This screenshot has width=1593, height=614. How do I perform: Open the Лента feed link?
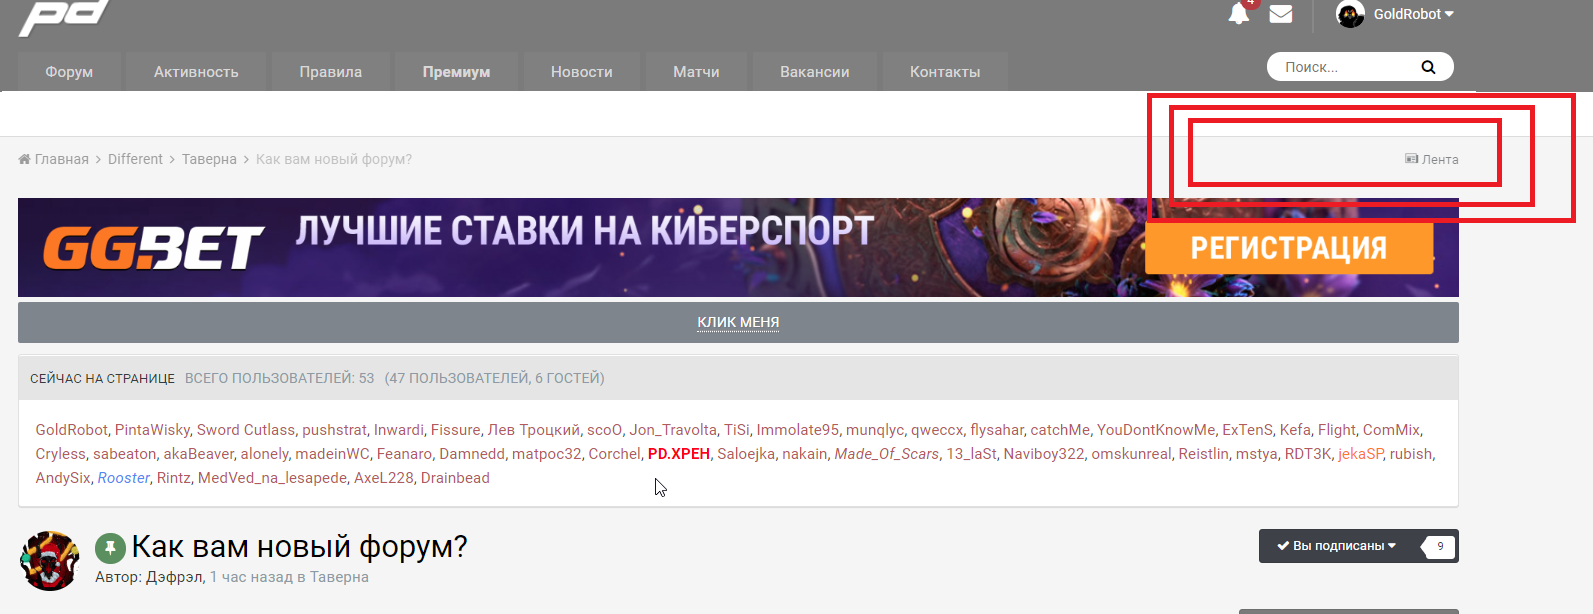tap(1432, 159)
